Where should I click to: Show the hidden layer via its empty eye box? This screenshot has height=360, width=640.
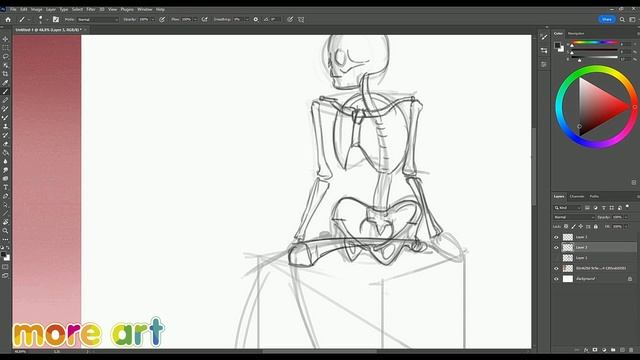pos(556,258)
